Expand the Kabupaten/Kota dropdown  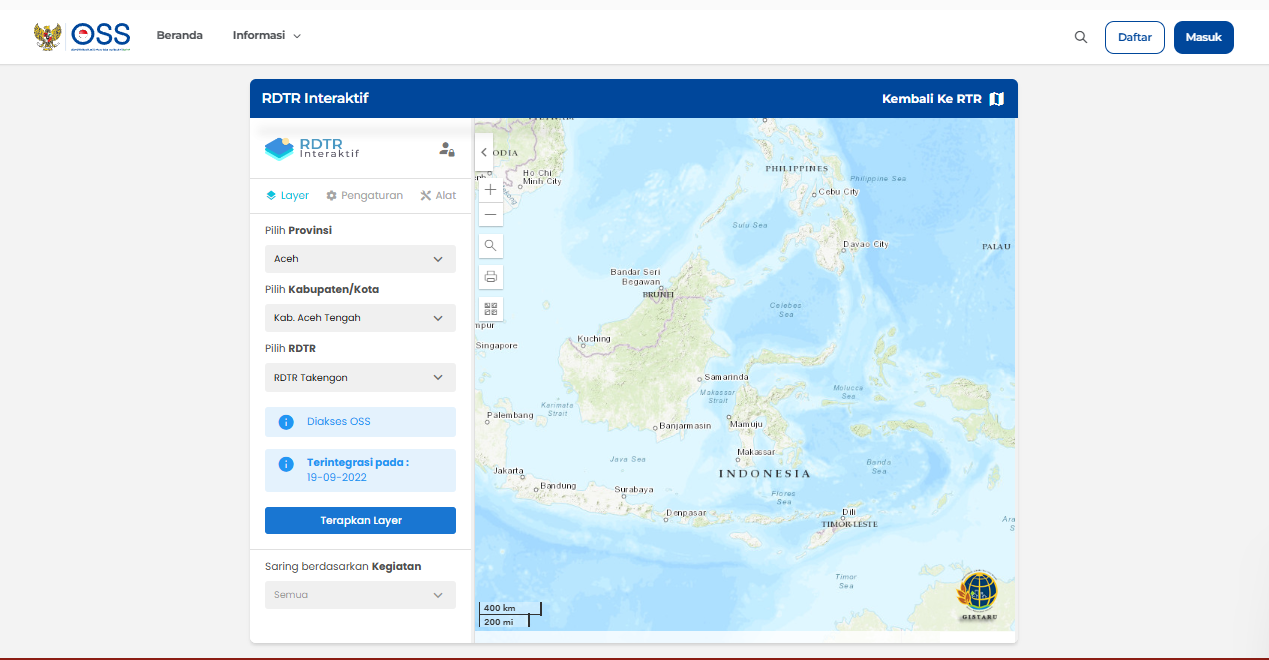pos(360,318)
